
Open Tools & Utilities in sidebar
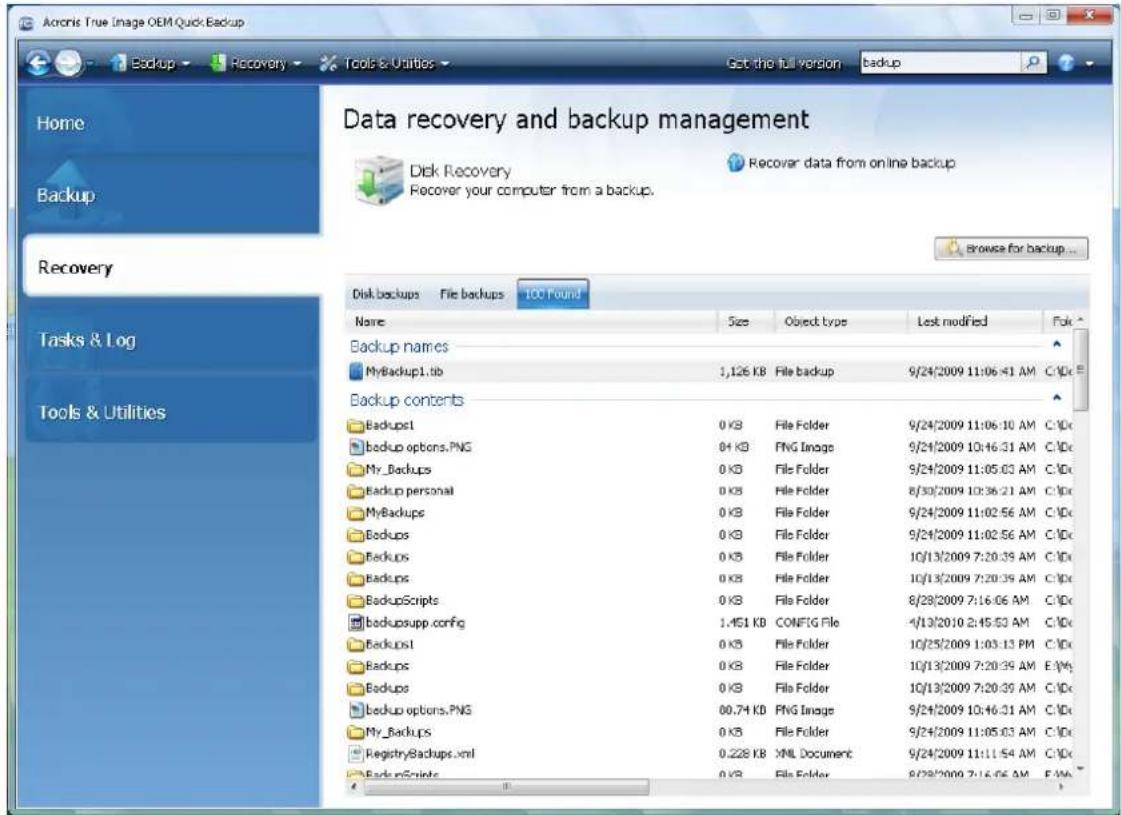click(x=169, y=410)
